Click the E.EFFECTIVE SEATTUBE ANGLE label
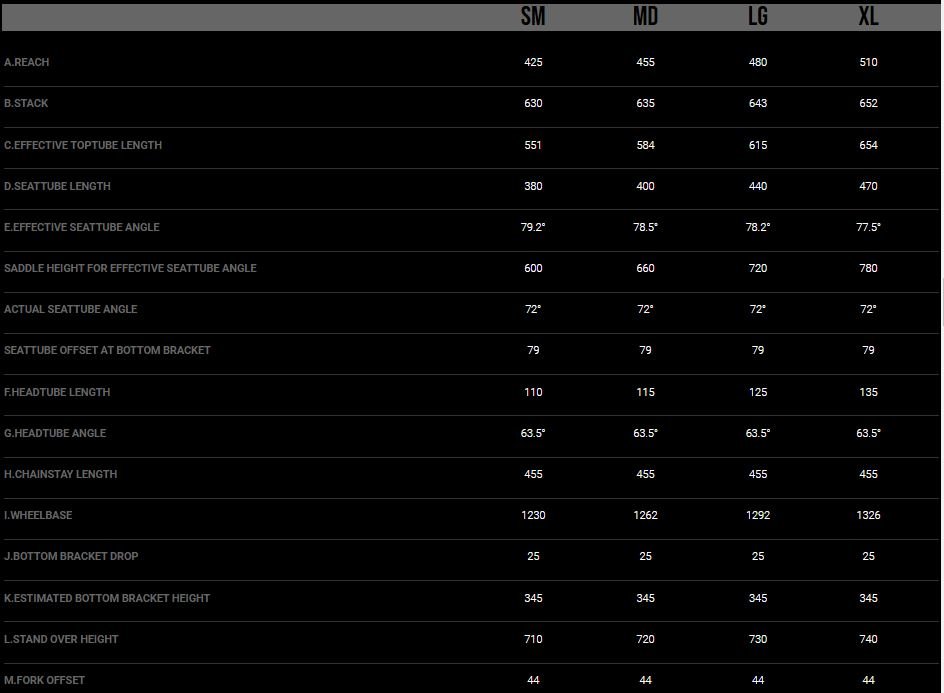 tap(82, 227)
